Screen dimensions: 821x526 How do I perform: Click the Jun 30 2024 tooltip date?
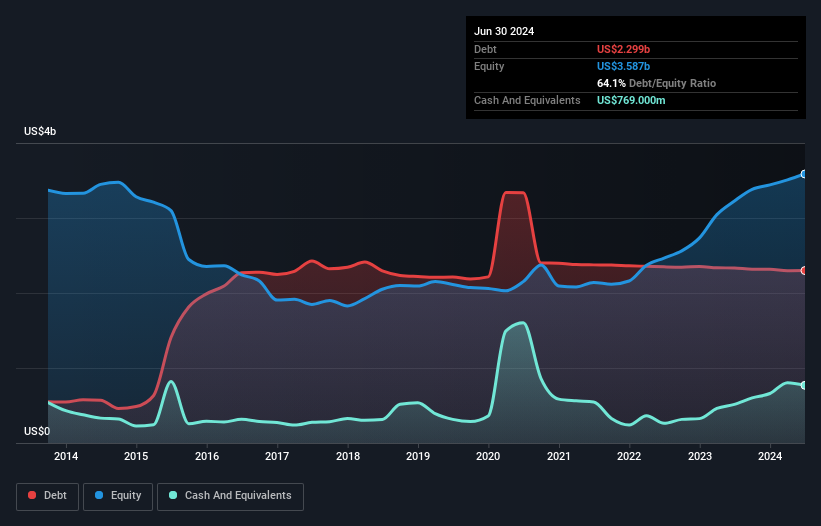click(x=504, y=31)
